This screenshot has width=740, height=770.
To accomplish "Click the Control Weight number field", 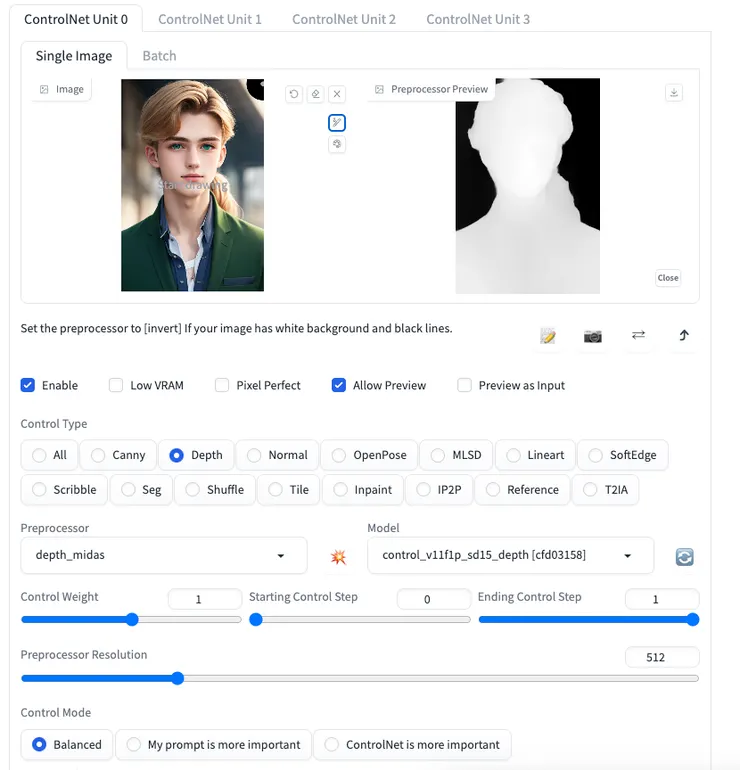I will (x=205, y=599).
